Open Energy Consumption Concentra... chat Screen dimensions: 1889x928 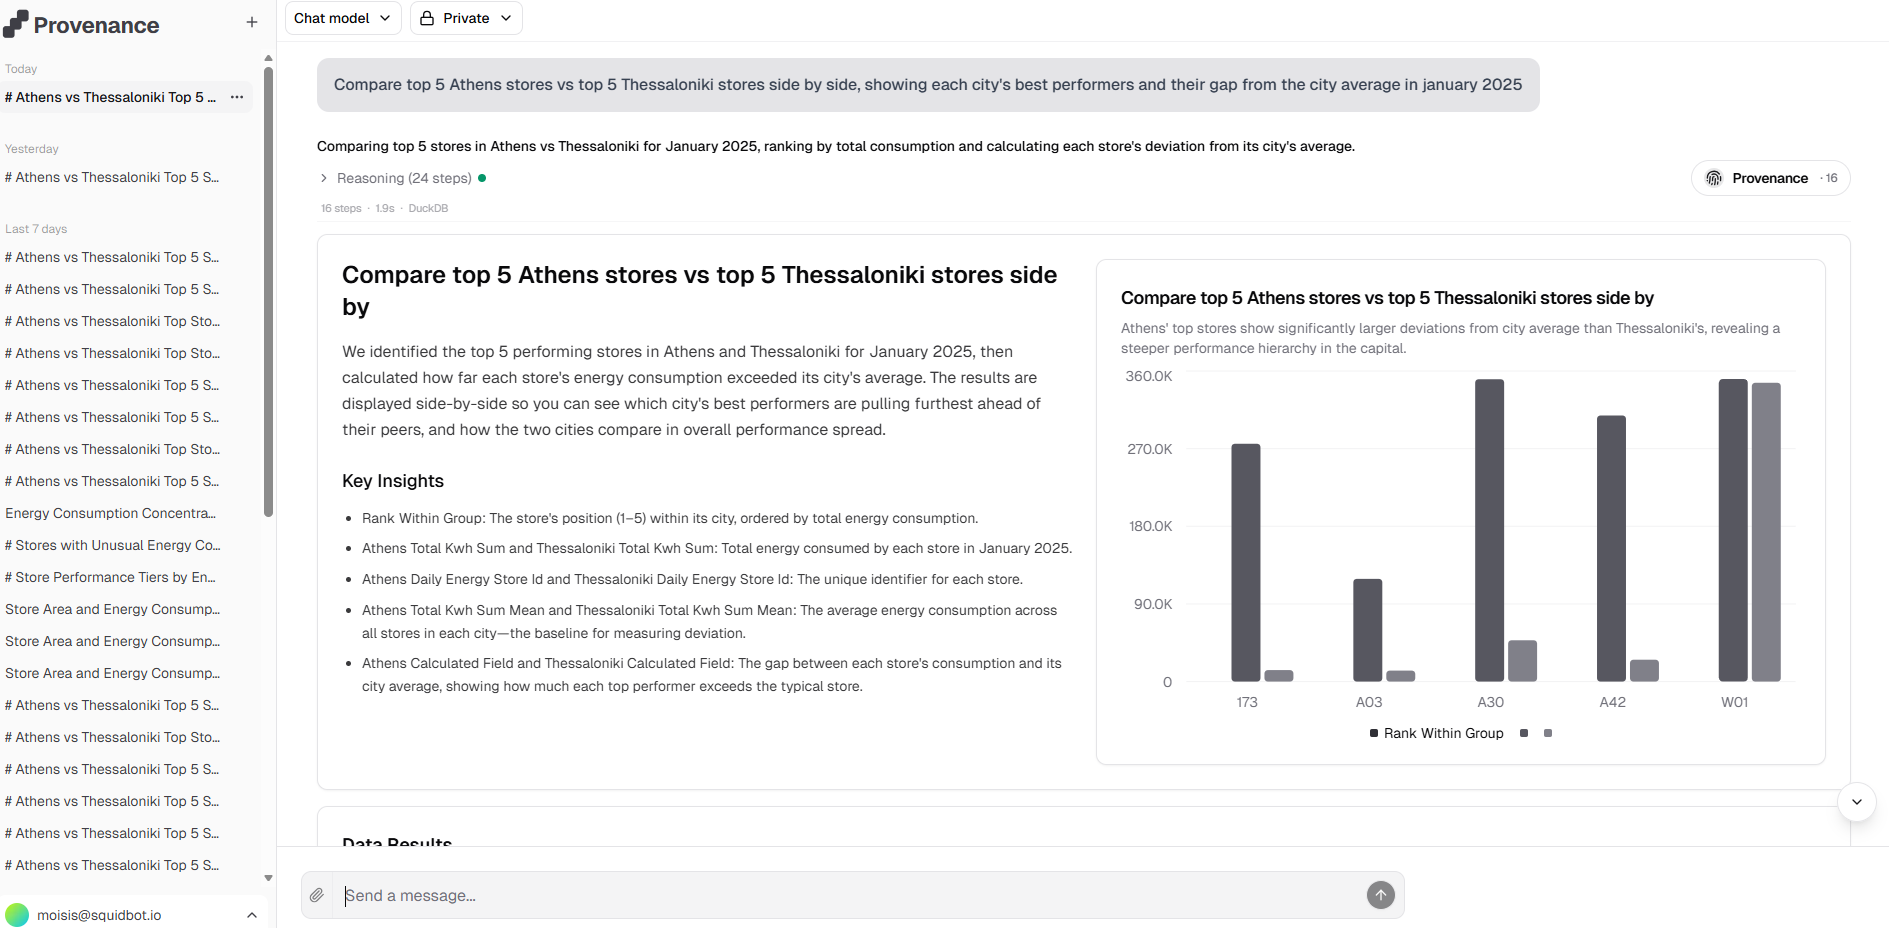coord(111,513)
